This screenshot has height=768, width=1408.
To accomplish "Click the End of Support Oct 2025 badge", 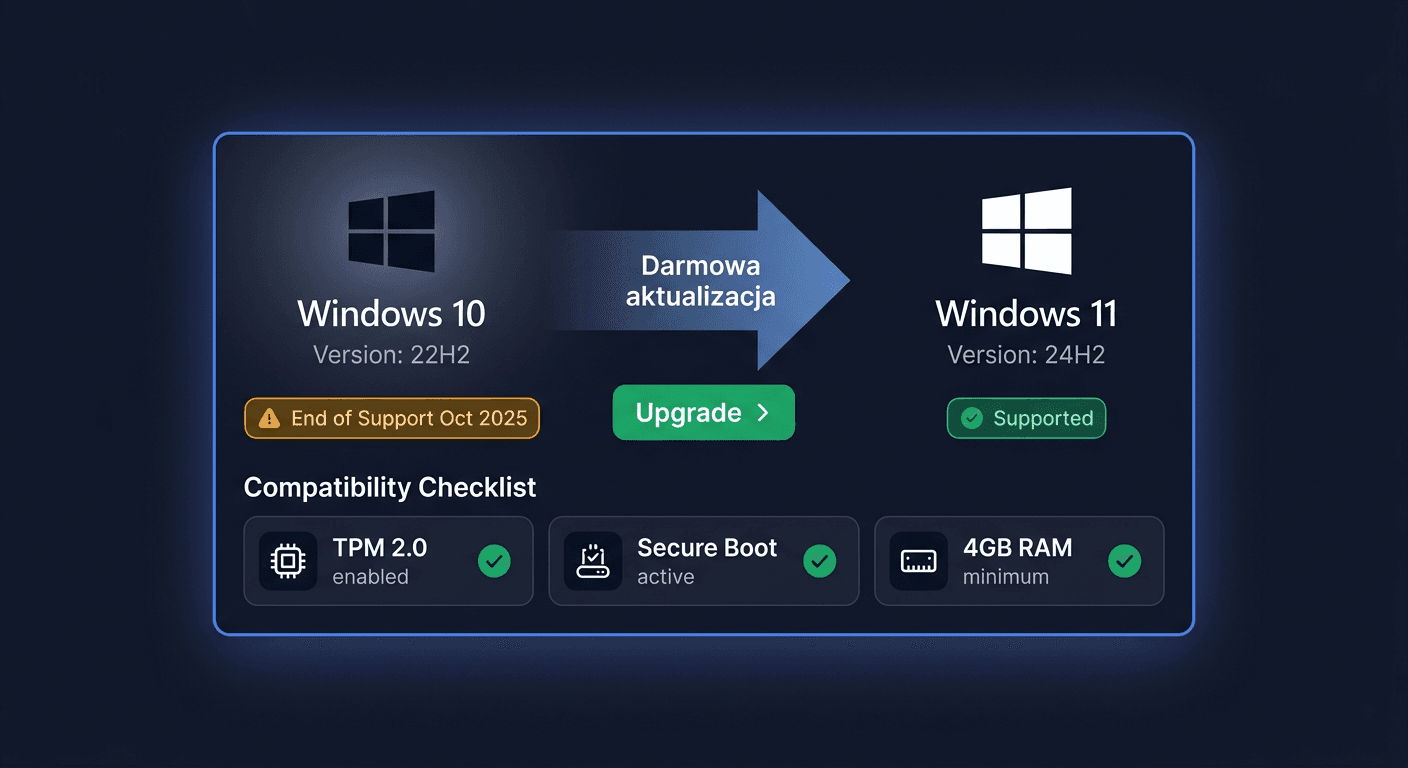I will tap(391, 418).
